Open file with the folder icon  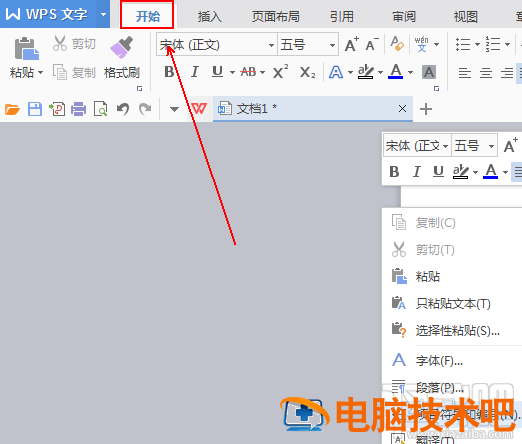point(12,109)
